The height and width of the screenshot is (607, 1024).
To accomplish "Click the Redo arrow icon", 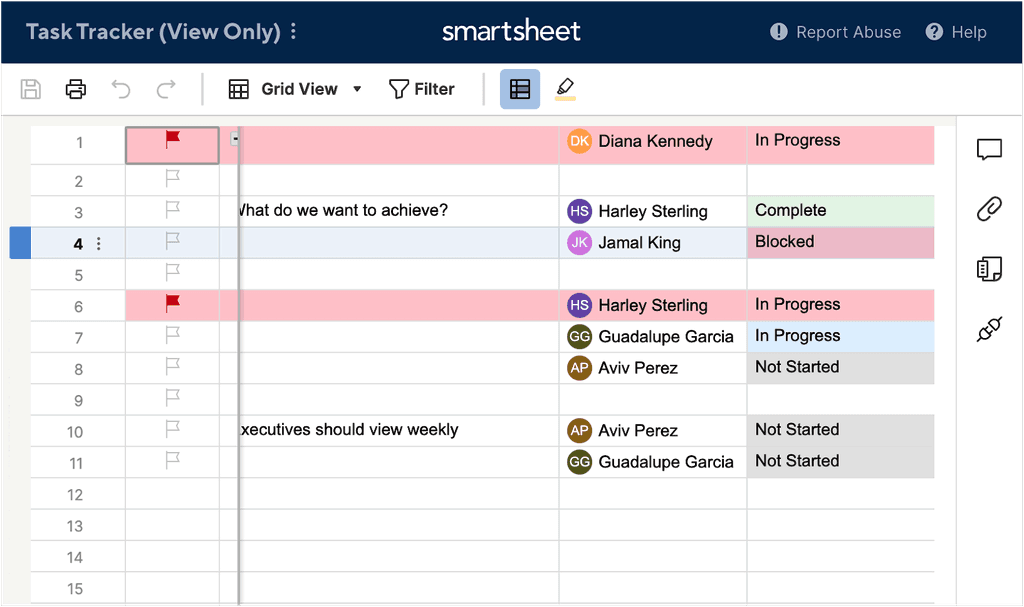I will (x=166, y=88).
